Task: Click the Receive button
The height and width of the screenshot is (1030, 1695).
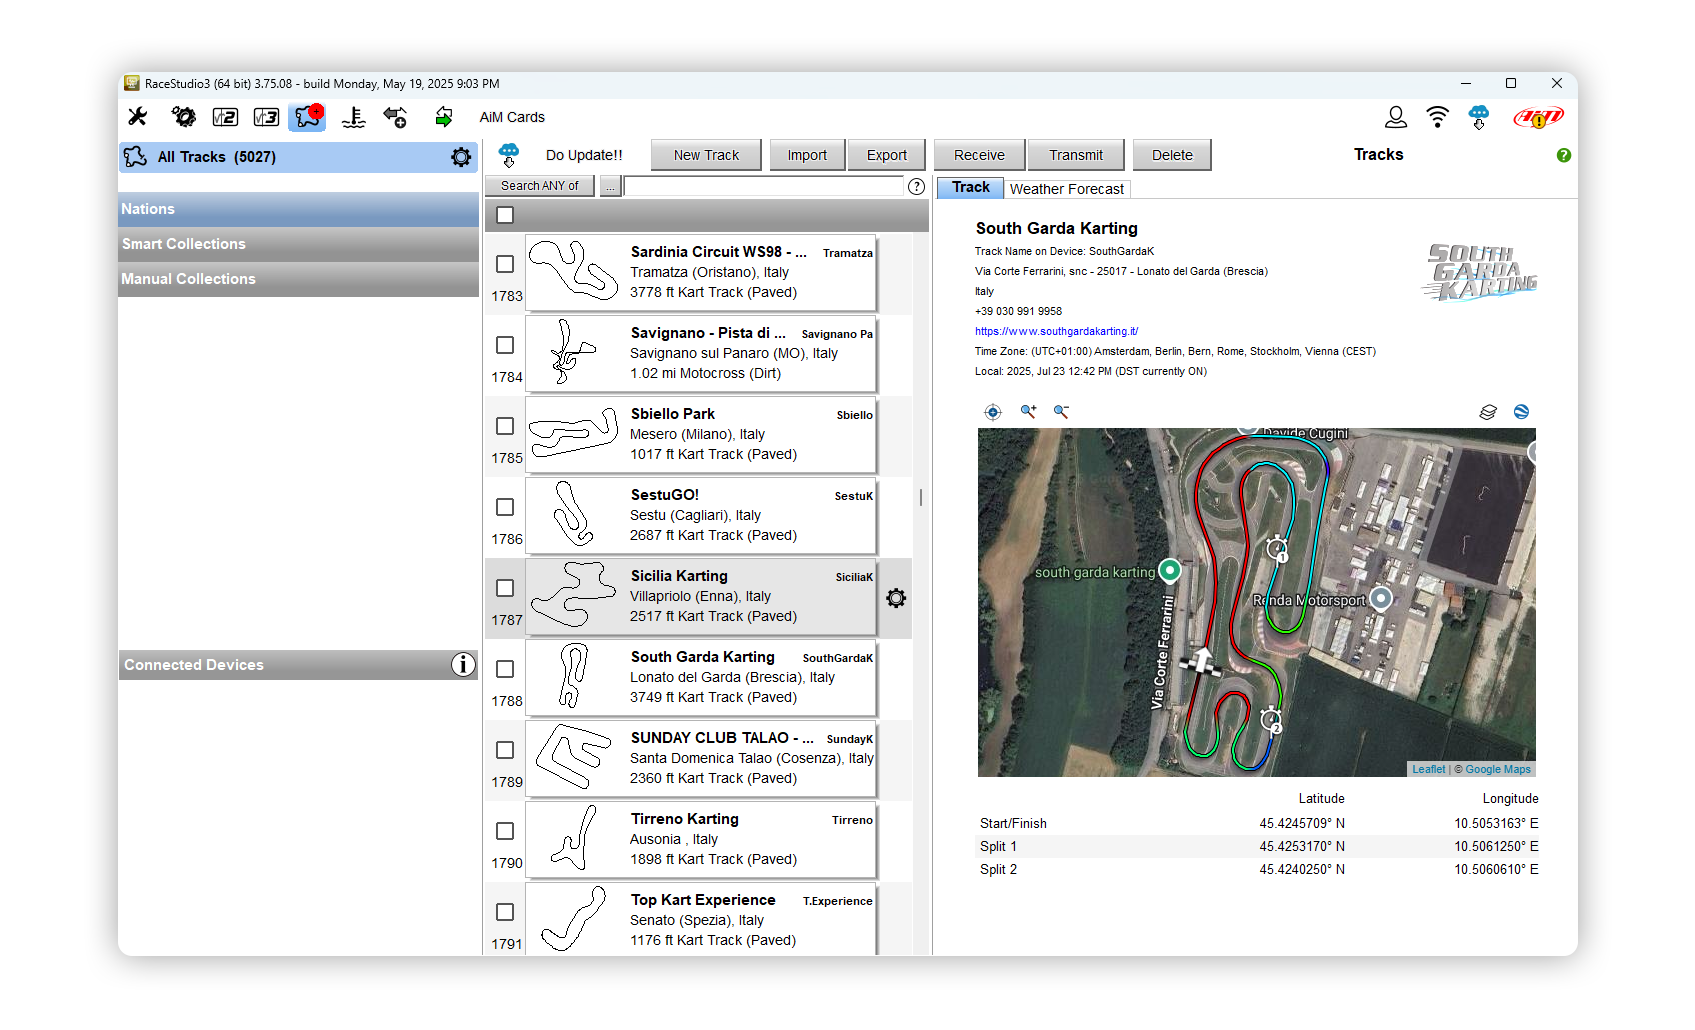Action: (979, 155)
